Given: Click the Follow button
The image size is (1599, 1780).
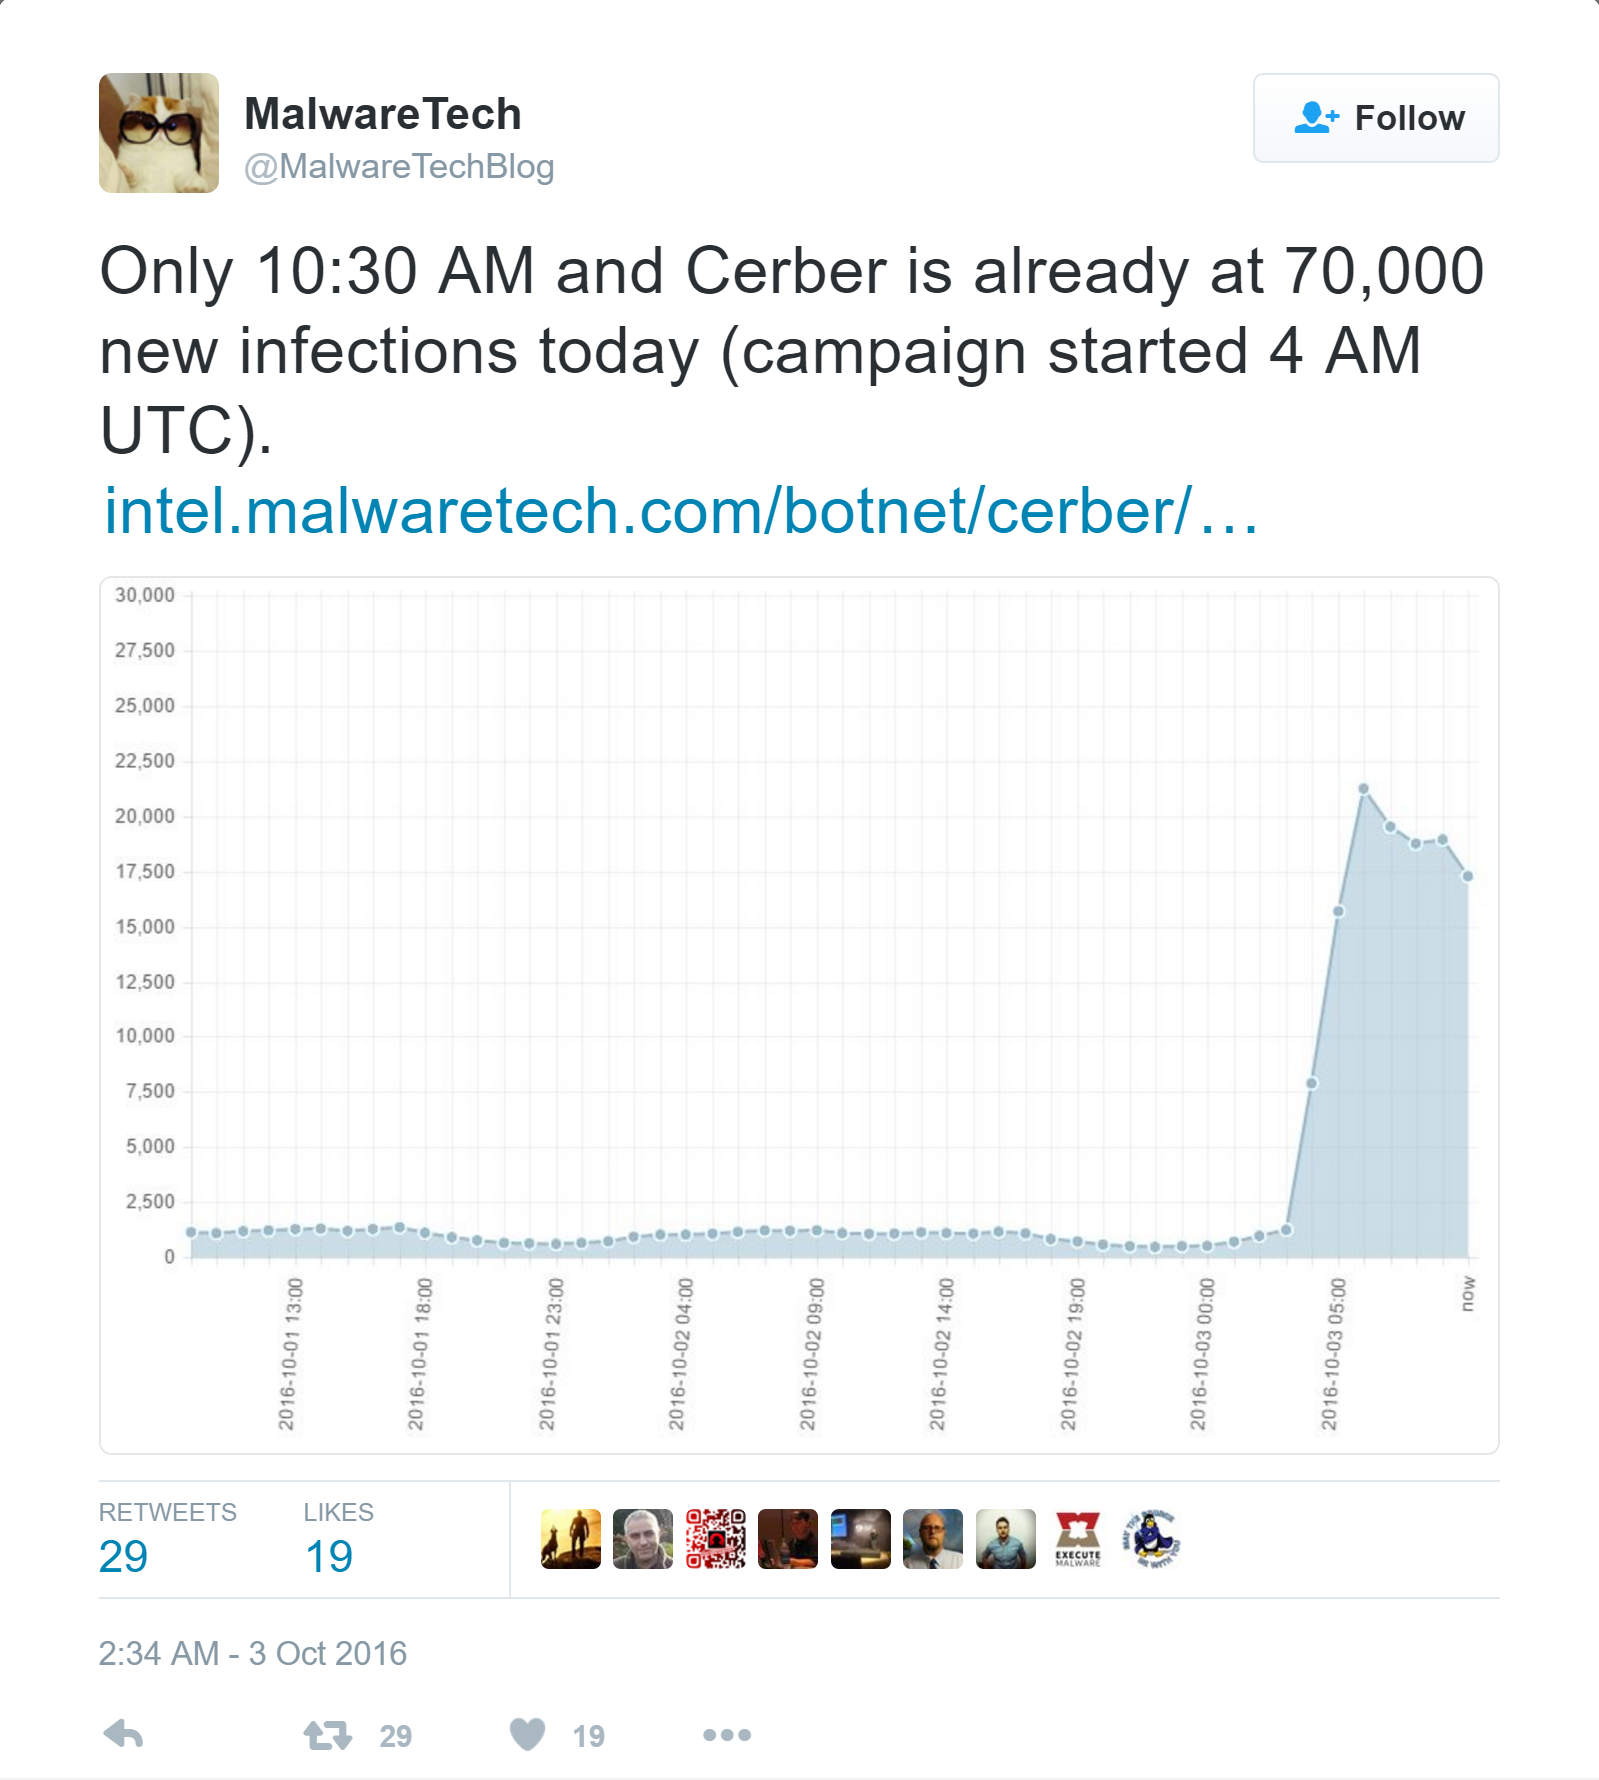Looking at the screenshot, I should pyautogui.click(x=1375, y=117).
